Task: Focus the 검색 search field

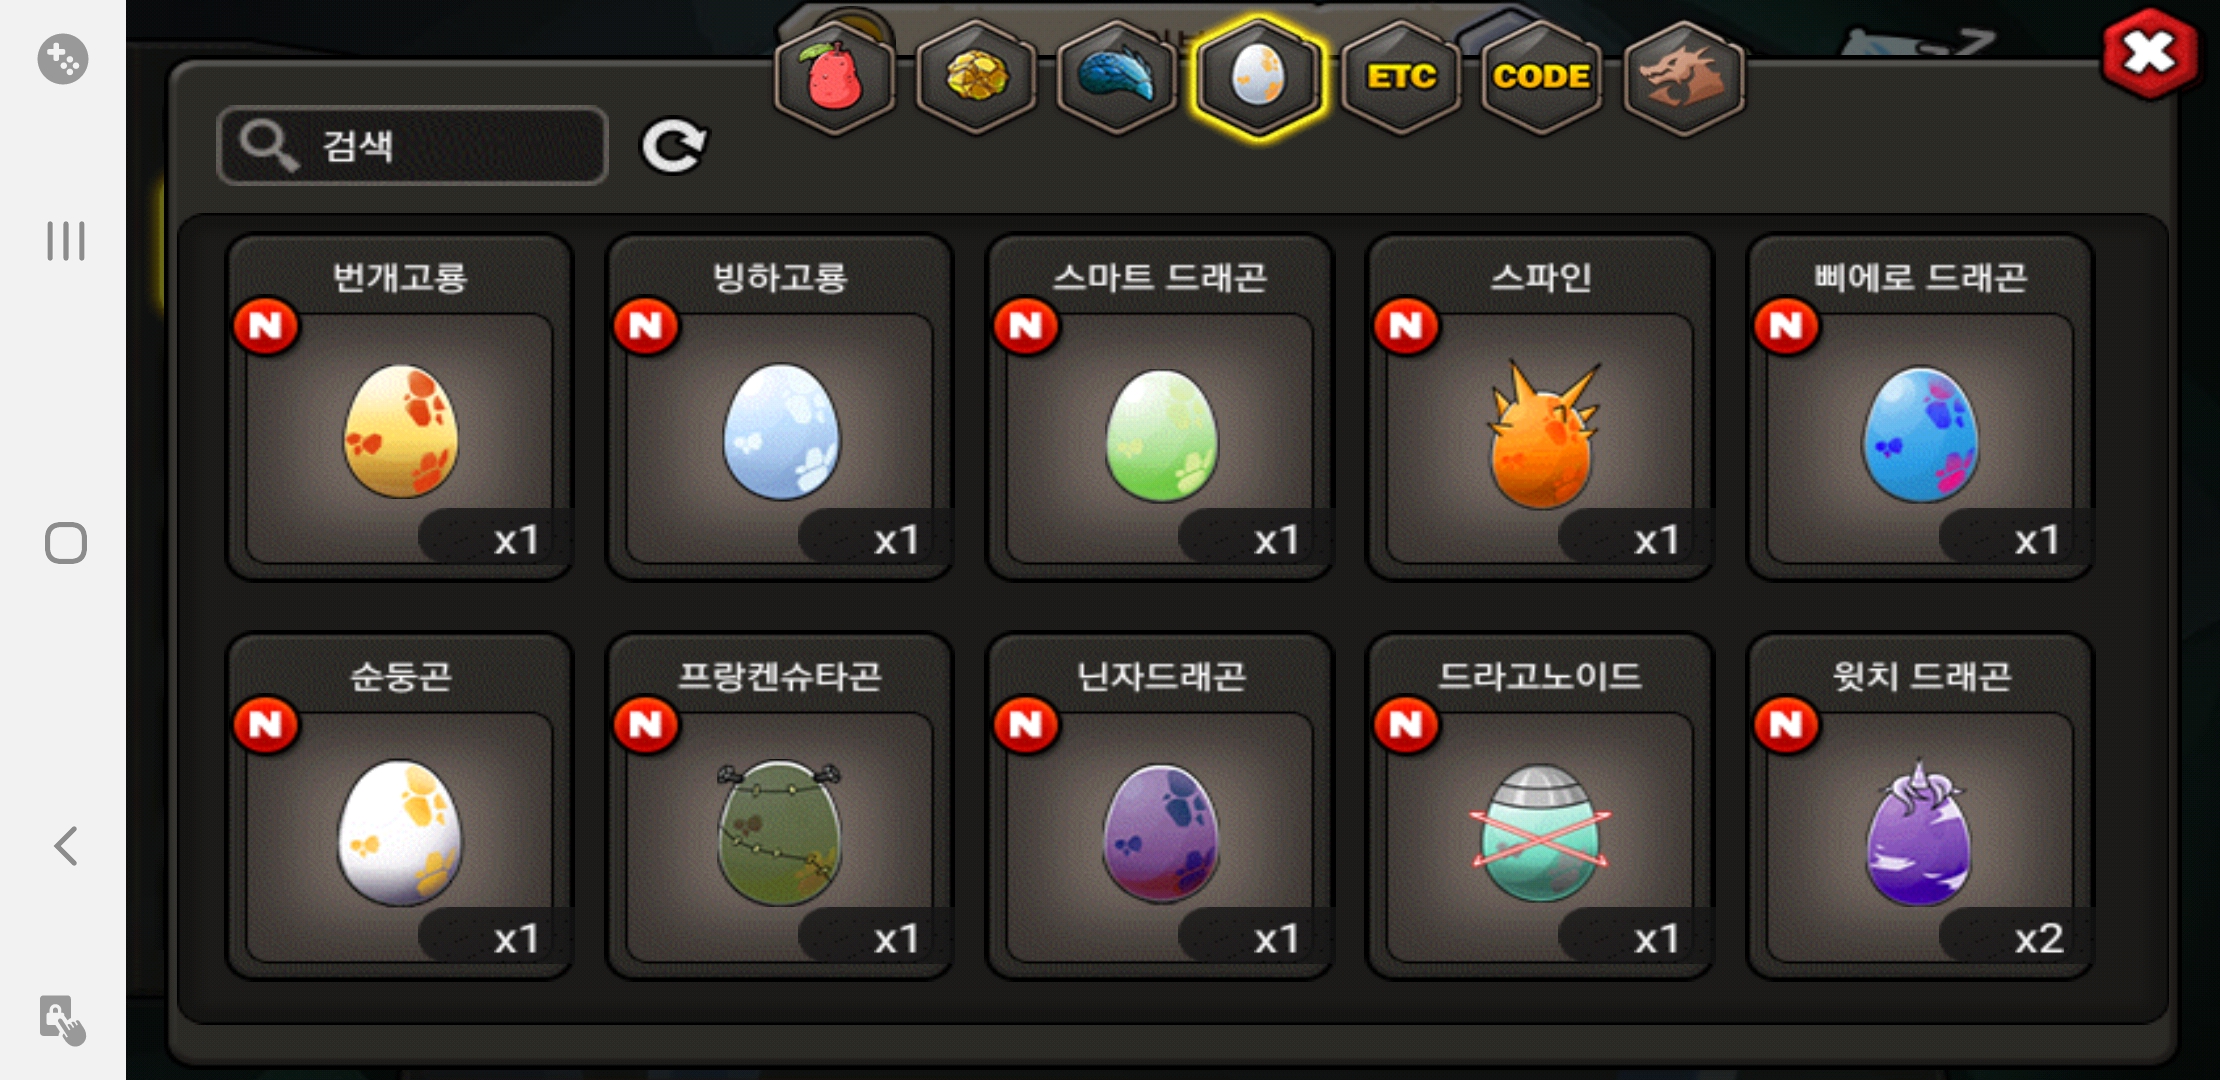Action: [412, 146]
